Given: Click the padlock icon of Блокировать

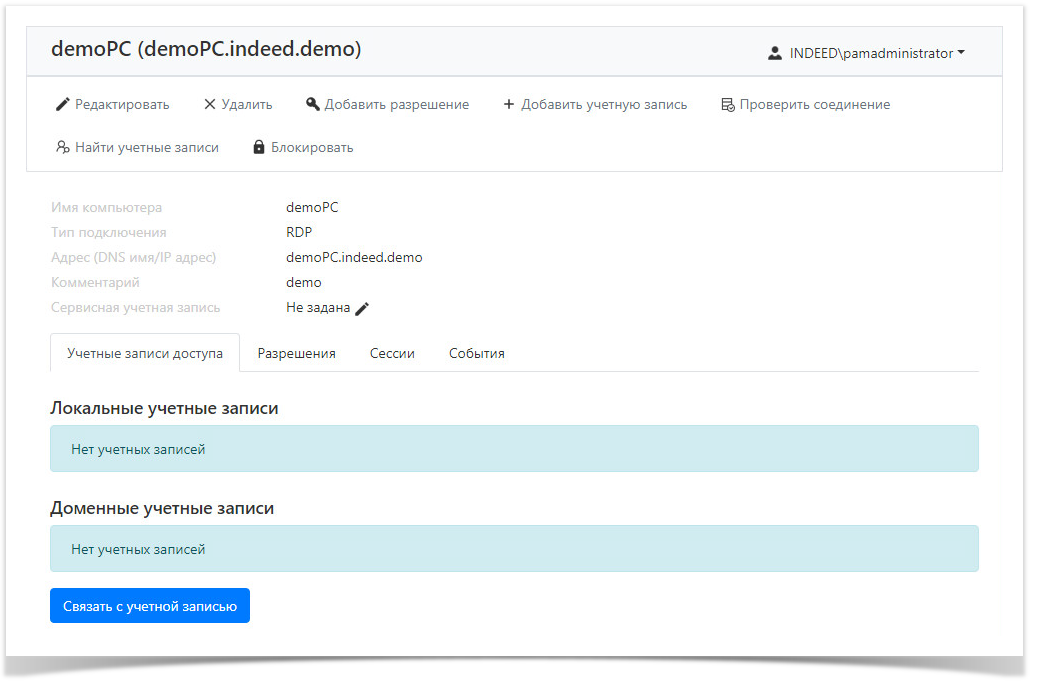Looking at the screenshot, I should tap(259, 147).
